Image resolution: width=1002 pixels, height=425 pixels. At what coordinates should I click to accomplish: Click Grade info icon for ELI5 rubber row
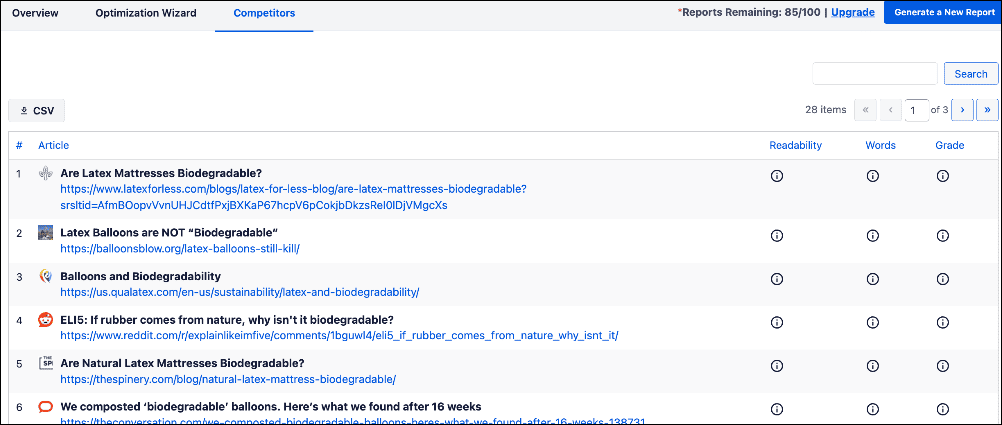pyautogui.click(x=942, y=323)
